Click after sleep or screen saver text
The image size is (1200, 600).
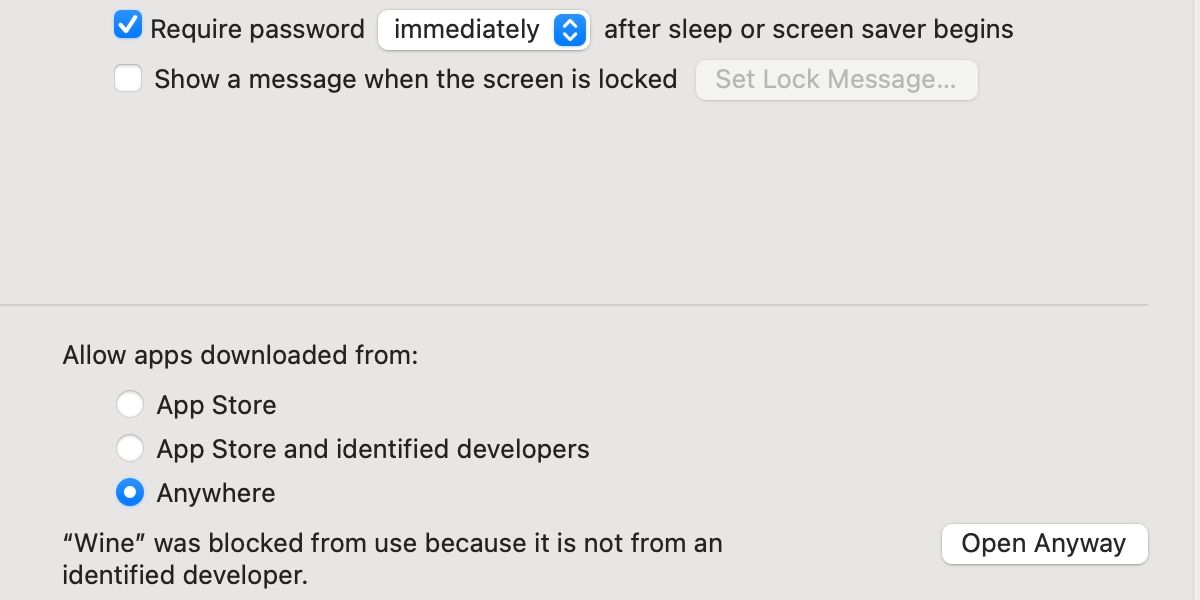click(810, 29)
